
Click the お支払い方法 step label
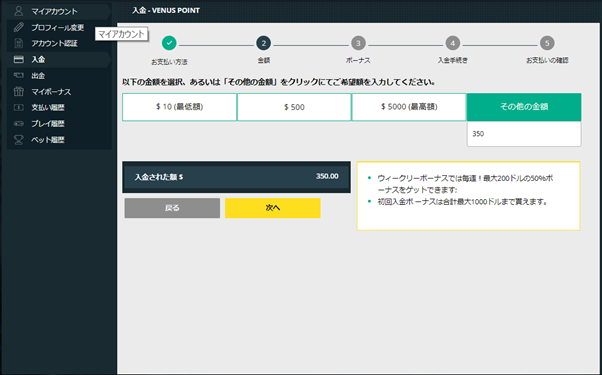169,62
